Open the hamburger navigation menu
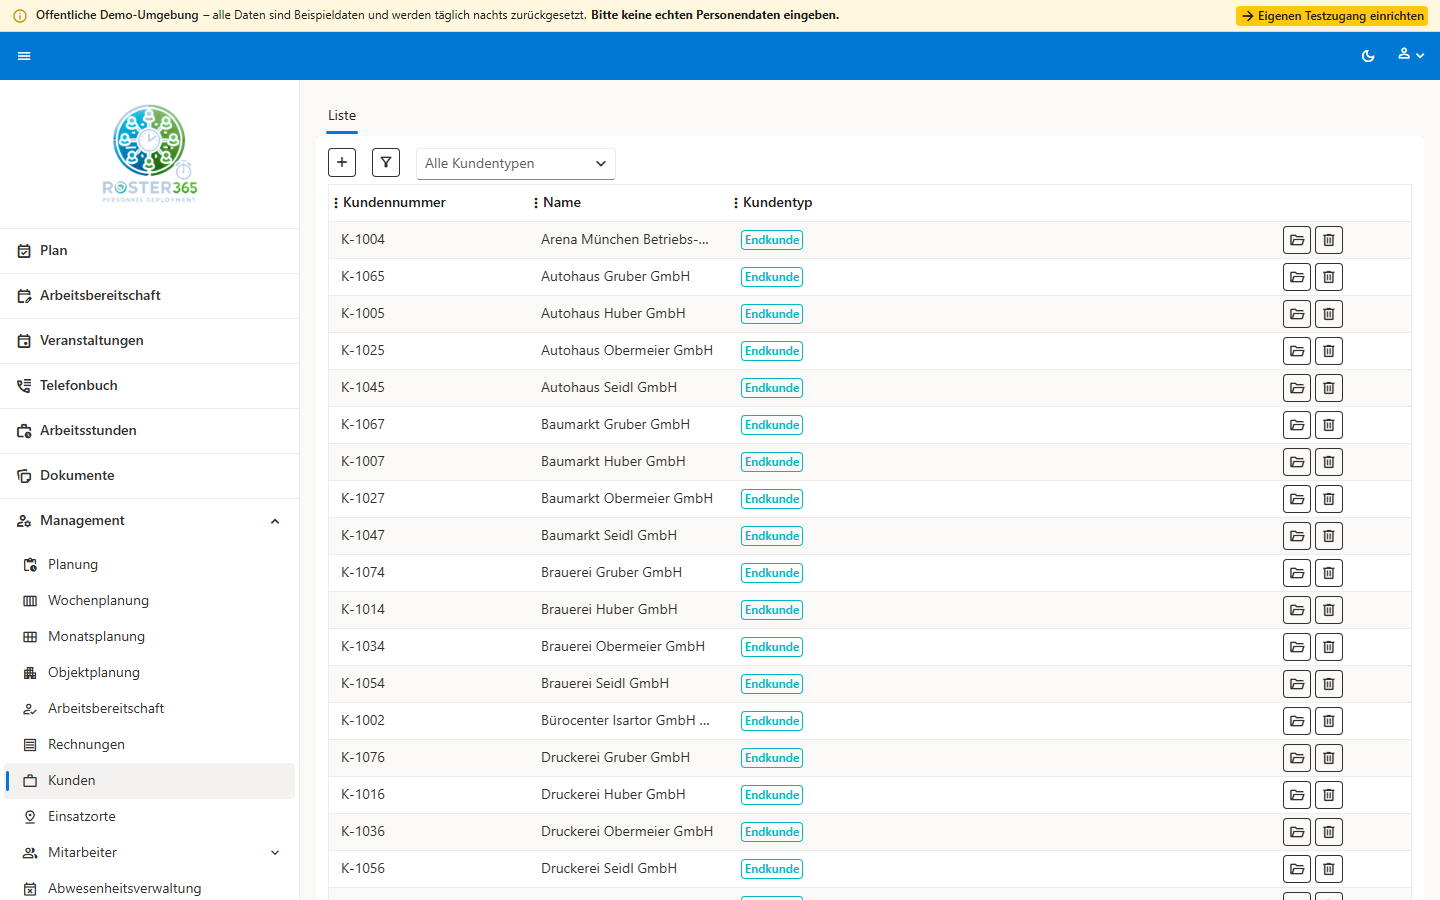 (x=24, y=56)
